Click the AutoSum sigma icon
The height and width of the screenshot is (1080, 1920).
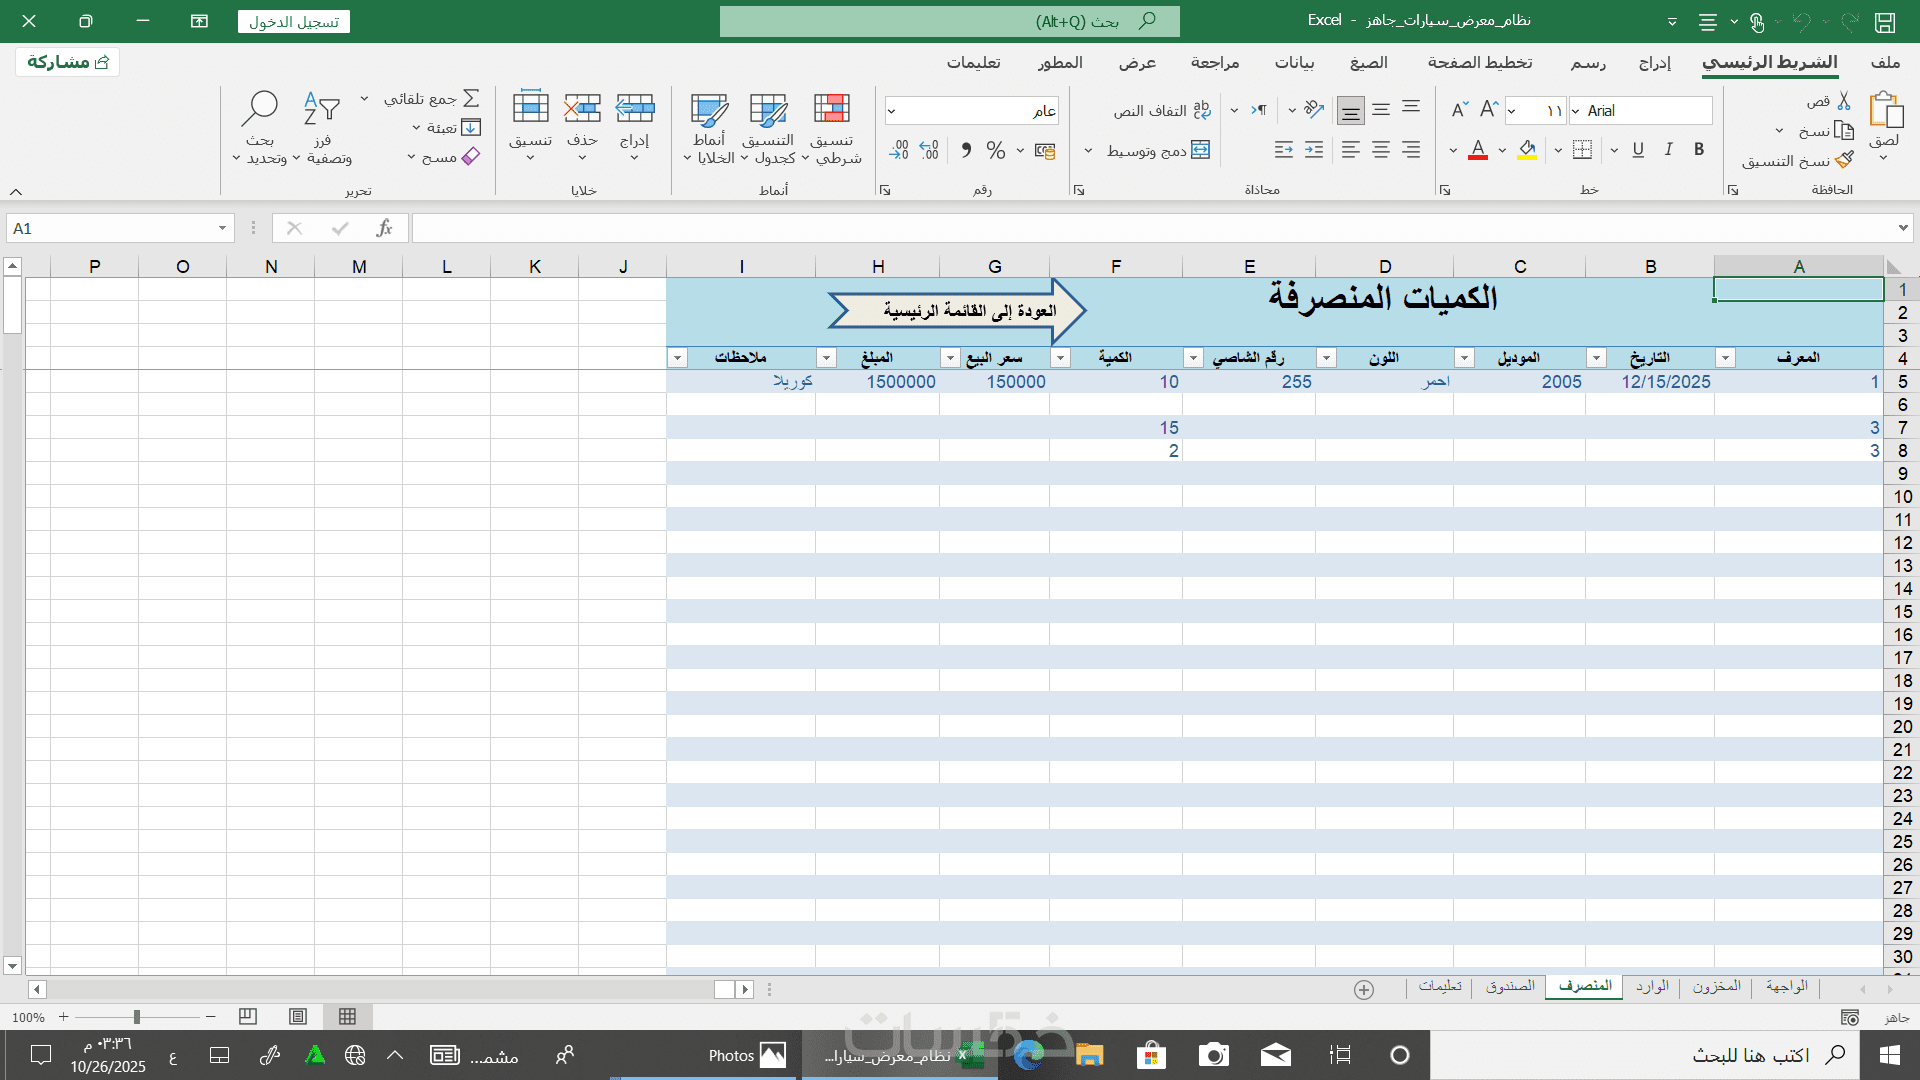click(471, 98)
